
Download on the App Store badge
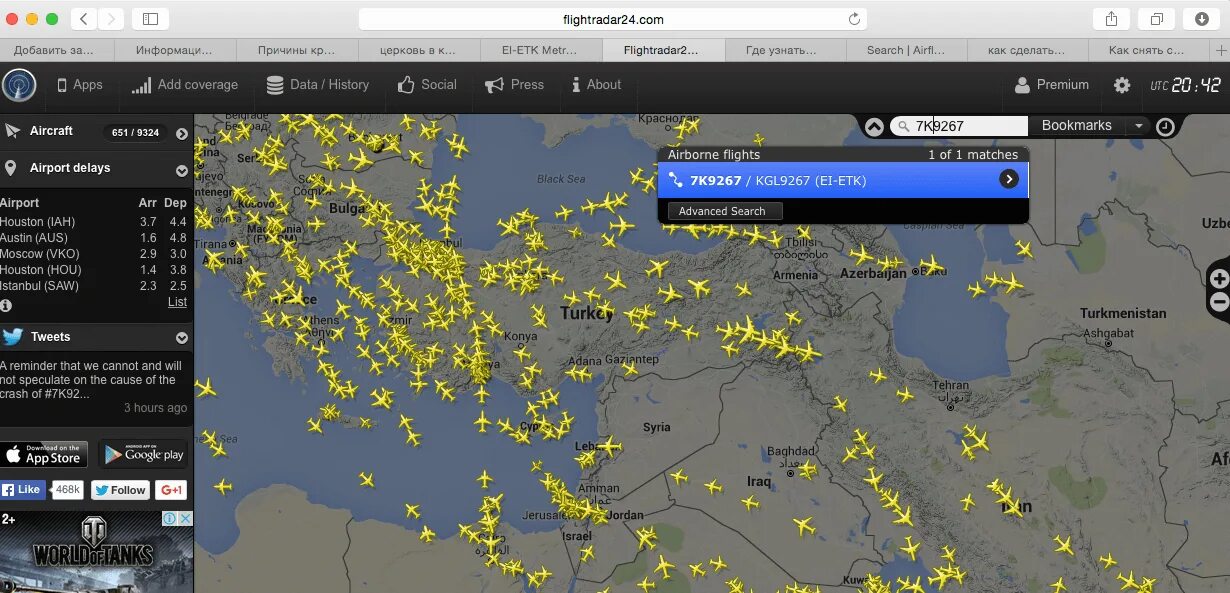tap(44, 454)
